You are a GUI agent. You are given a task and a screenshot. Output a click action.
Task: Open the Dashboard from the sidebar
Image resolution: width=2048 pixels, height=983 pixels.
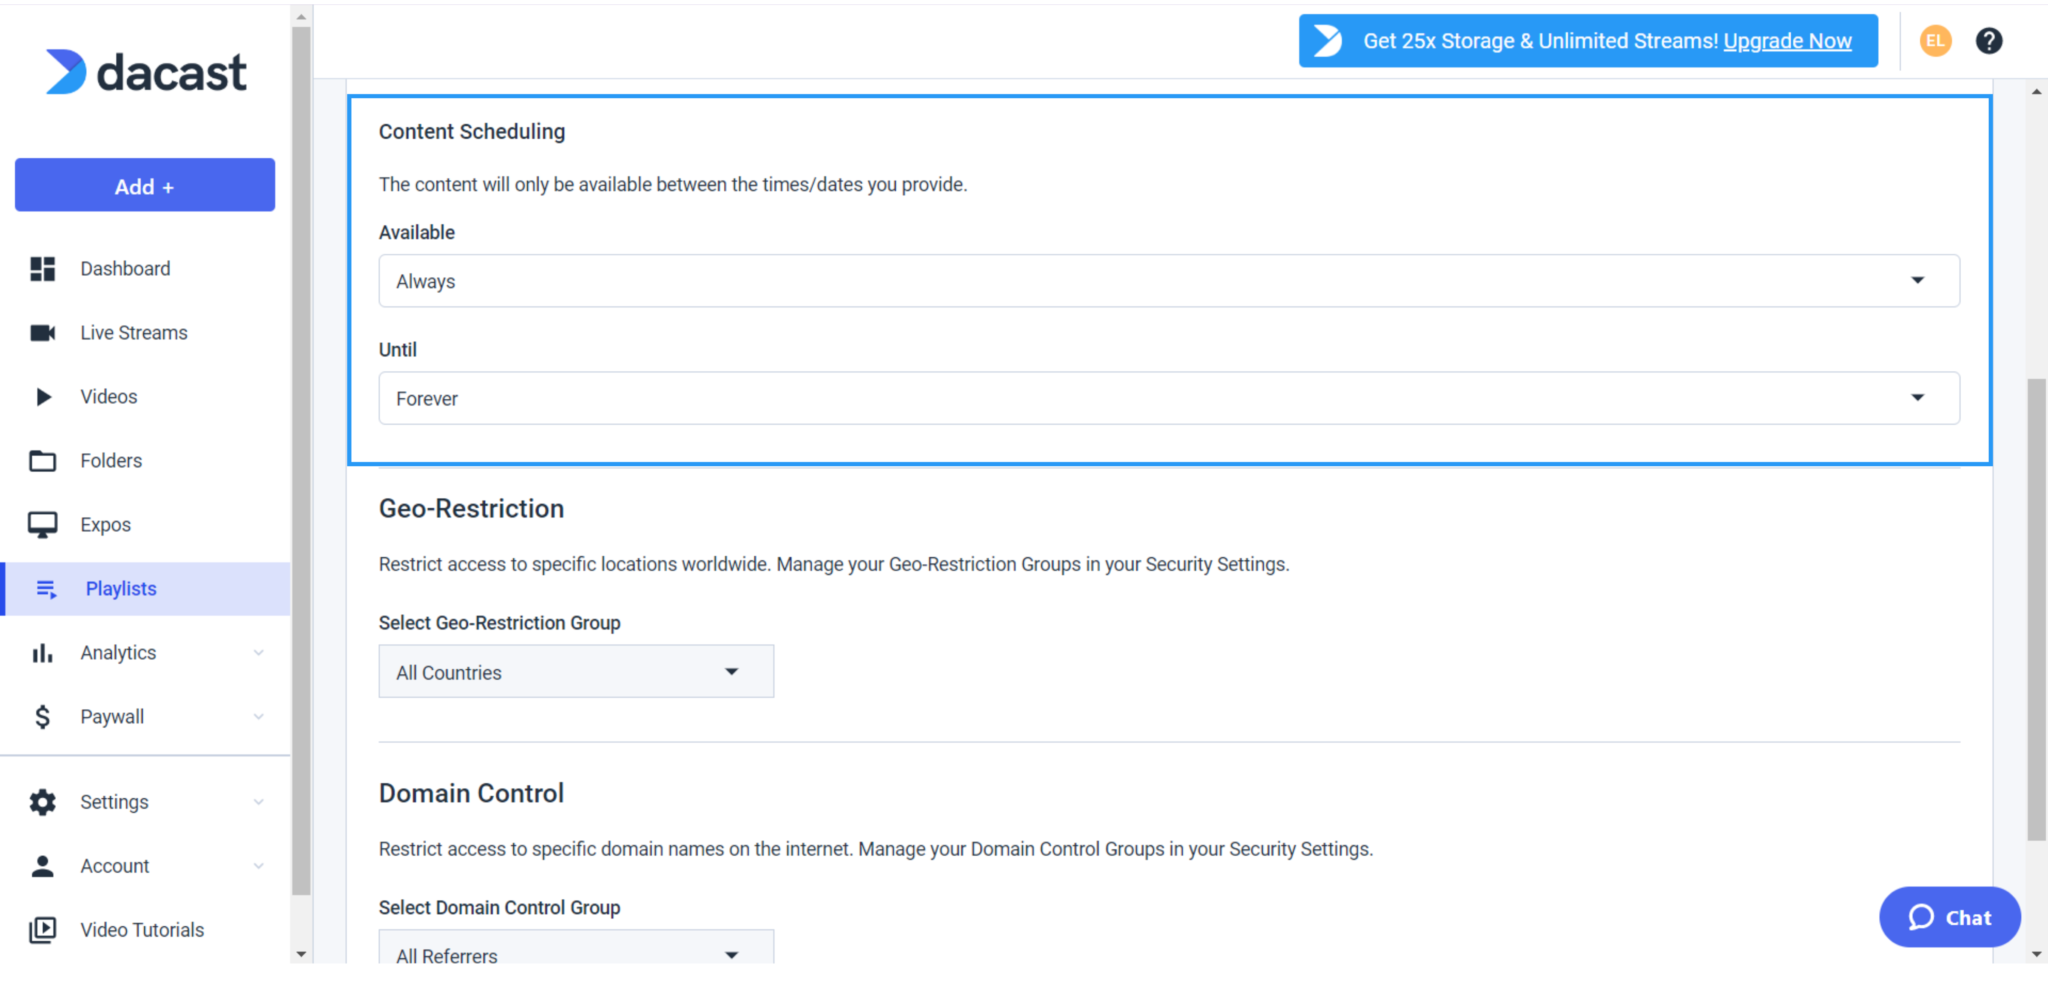[125, 268]
